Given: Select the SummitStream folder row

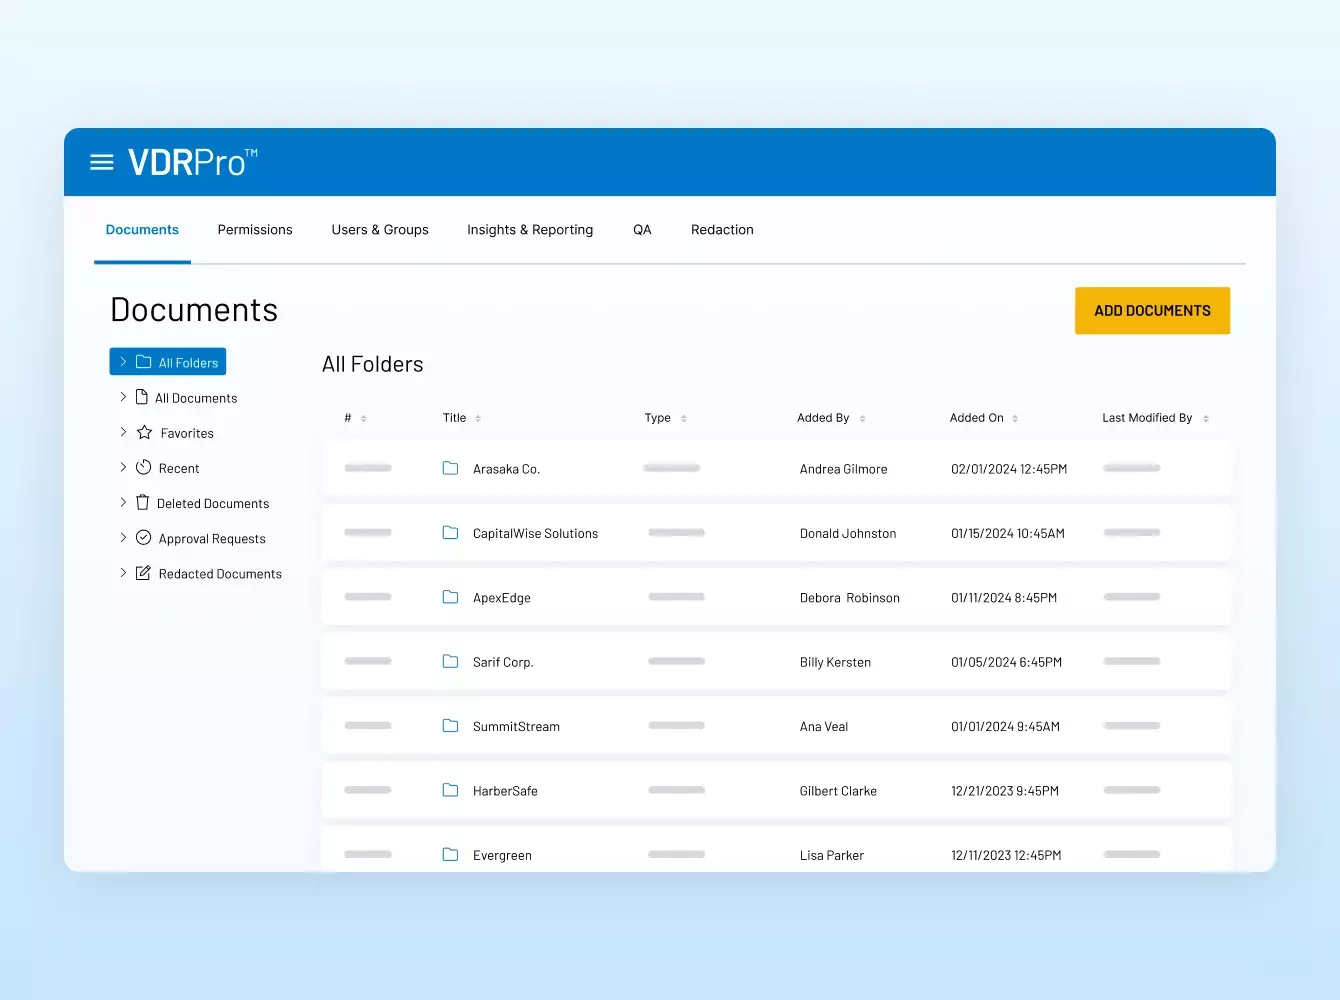Looking at the screenshot, I should [x=775, y=727].
